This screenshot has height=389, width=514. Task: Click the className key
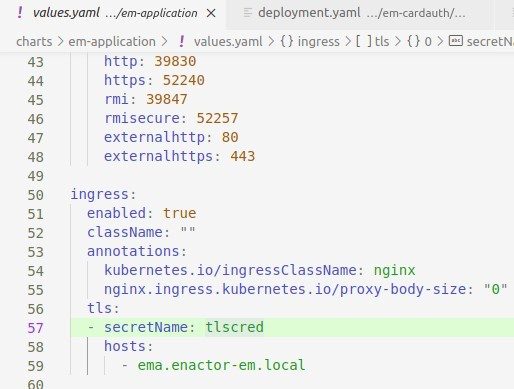pyautogui.click(x=125, y=232)
